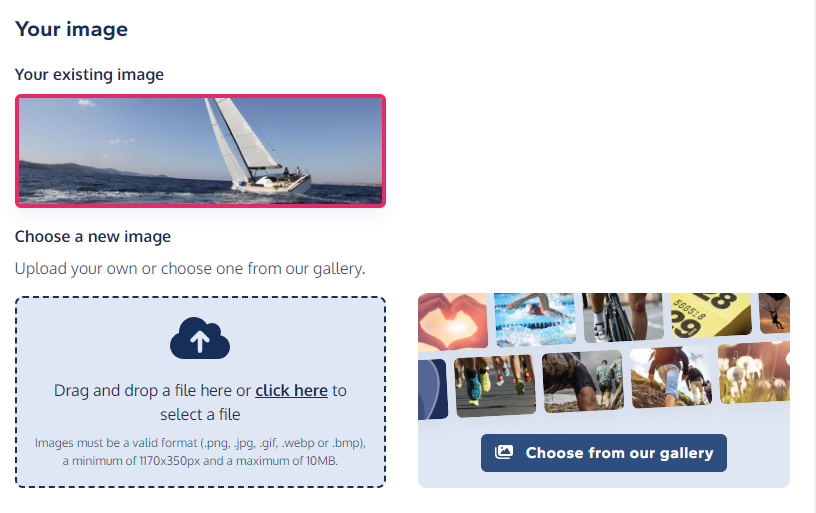The height and width of the screenshot is (513, 816).
Task: Pick the heart hands gallery photo
Action: pos(453,321)
